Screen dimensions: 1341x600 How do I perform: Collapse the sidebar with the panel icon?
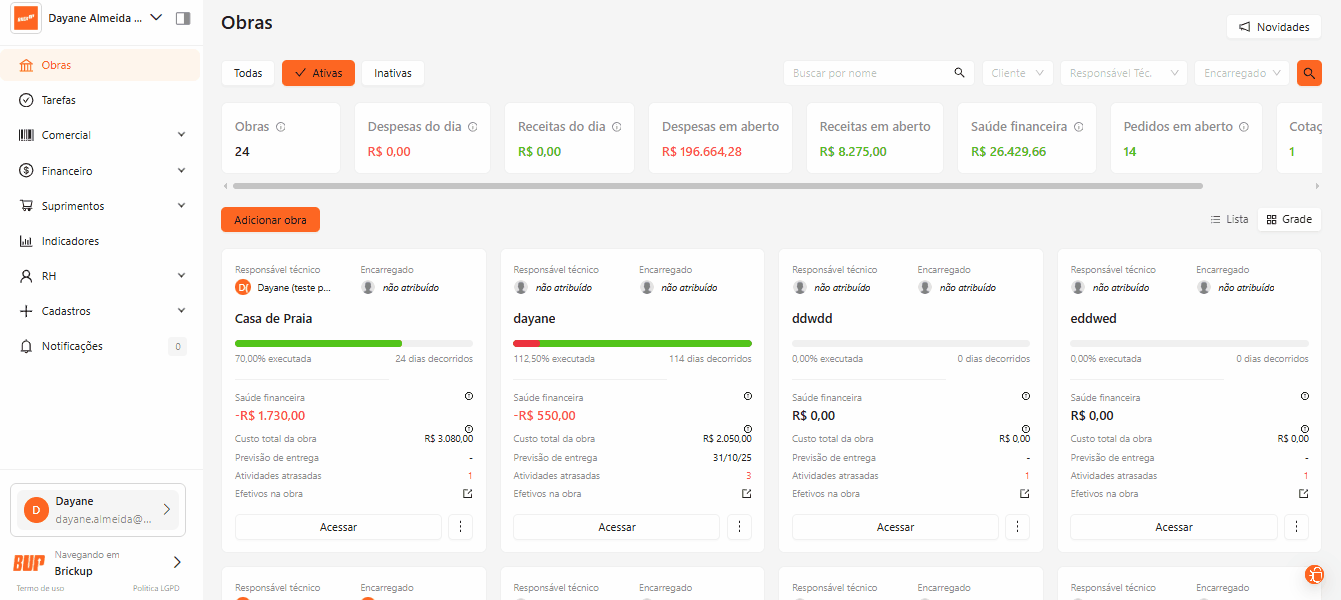(x=182, y=18)
